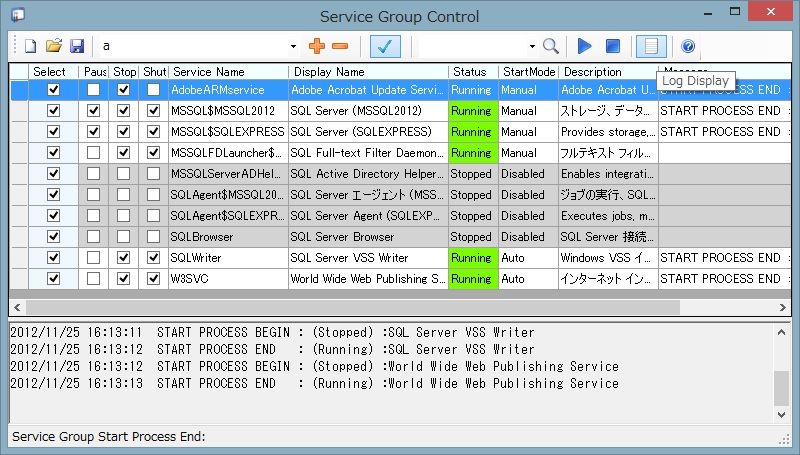
Task: Click the horizontal scrollbar thumb of grid
Action: coord(353,307)
